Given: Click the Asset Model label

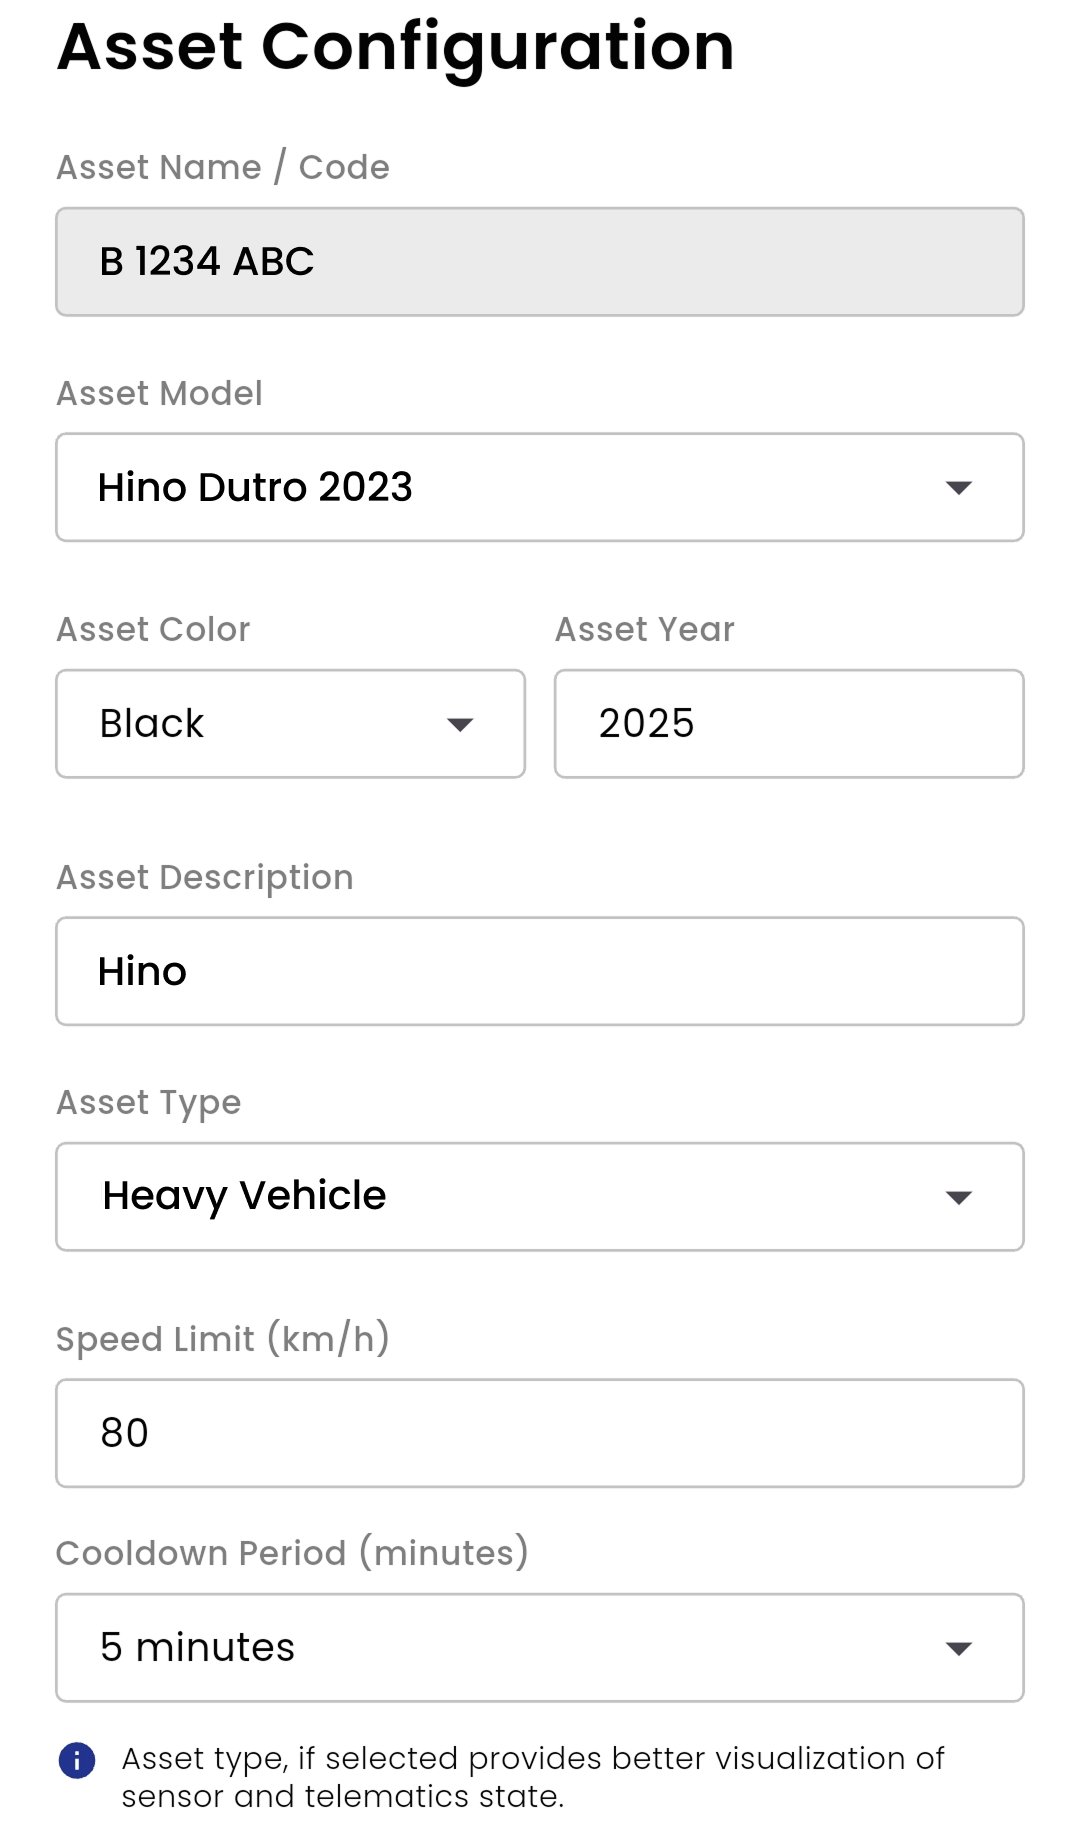Looking at the screenshot, I should (159, 392).
